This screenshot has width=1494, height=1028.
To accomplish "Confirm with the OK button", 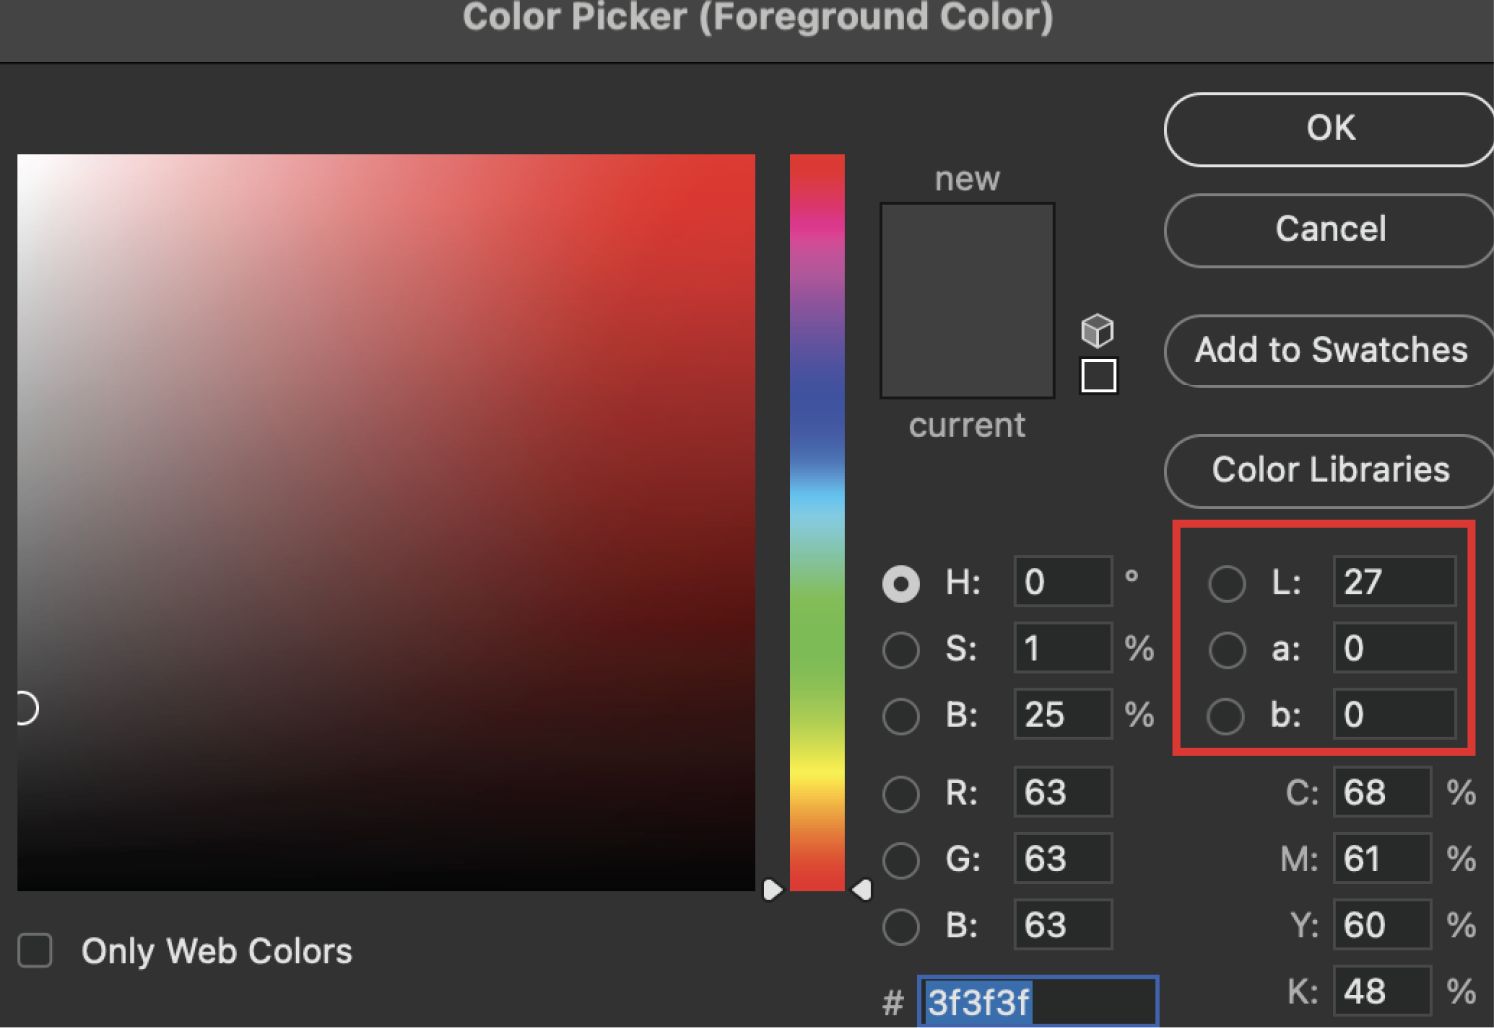I will click(1330, 129).
